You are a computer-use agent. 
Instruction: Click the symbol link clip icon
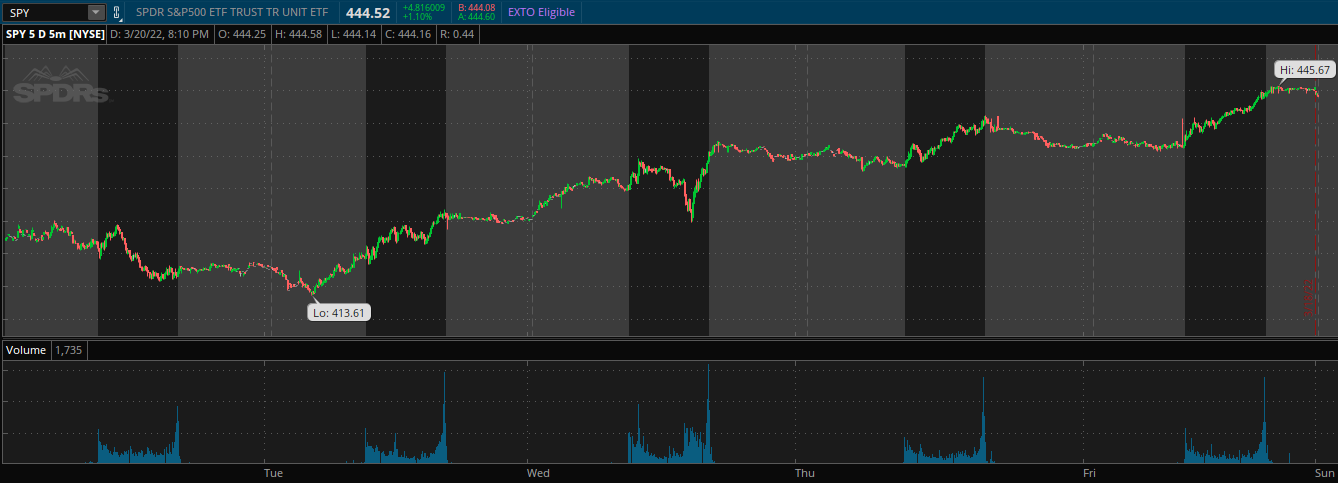coord(117,13)
